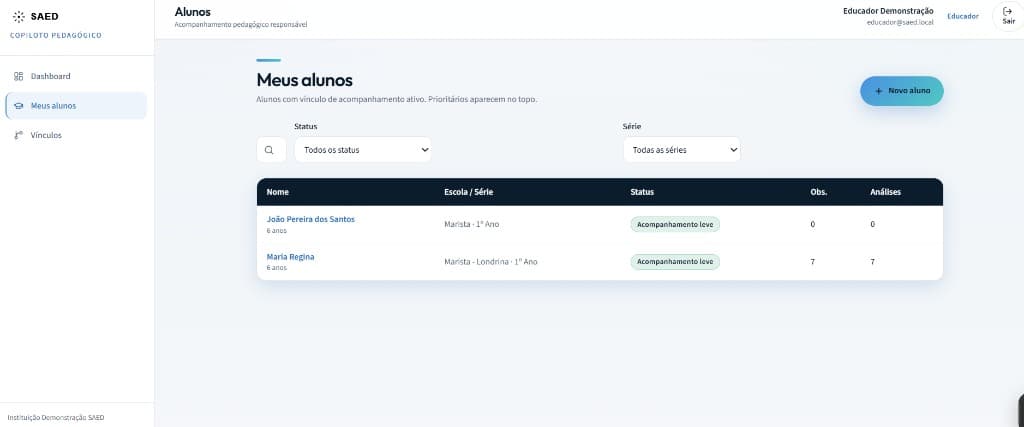Open the Todas as séries dropdown
The width and height of the screenshot is (1024, 427).
(682, 150)
